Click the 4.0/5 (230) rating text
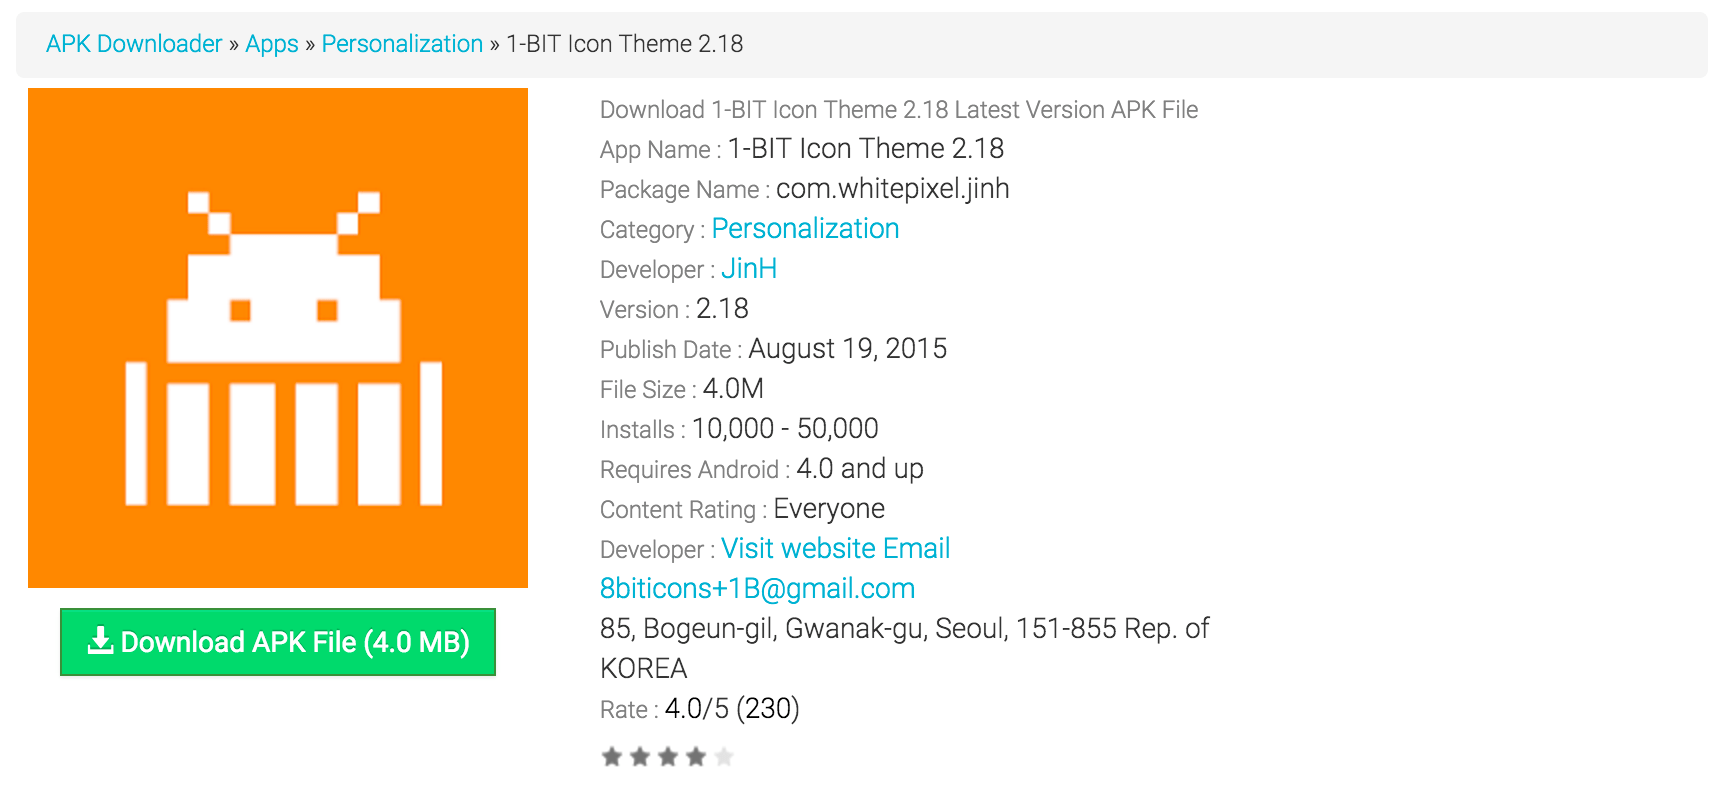 coord(732,709)
